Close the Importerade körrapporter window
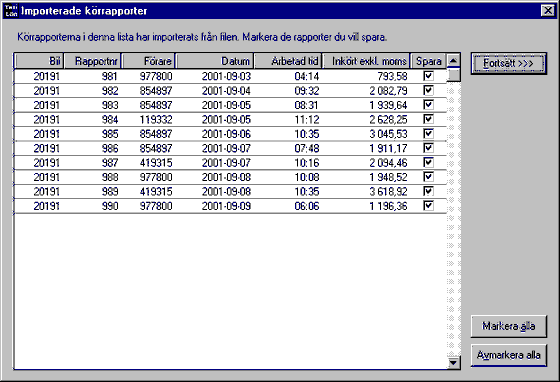This screenshot has width=560, height=382. 548,11
